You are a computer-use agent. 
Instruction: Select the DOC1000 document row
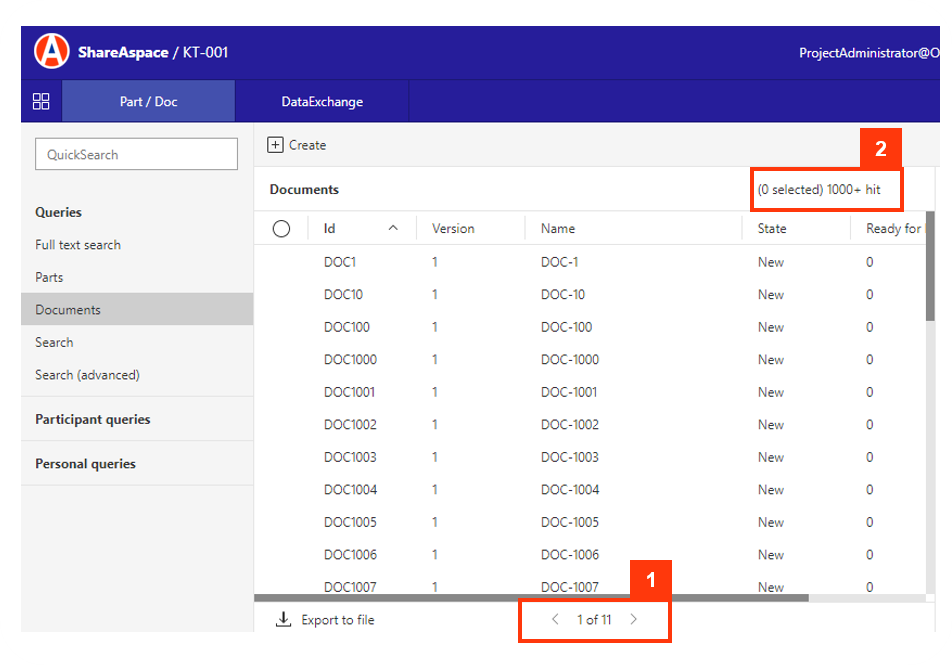[x=350, y=360]
